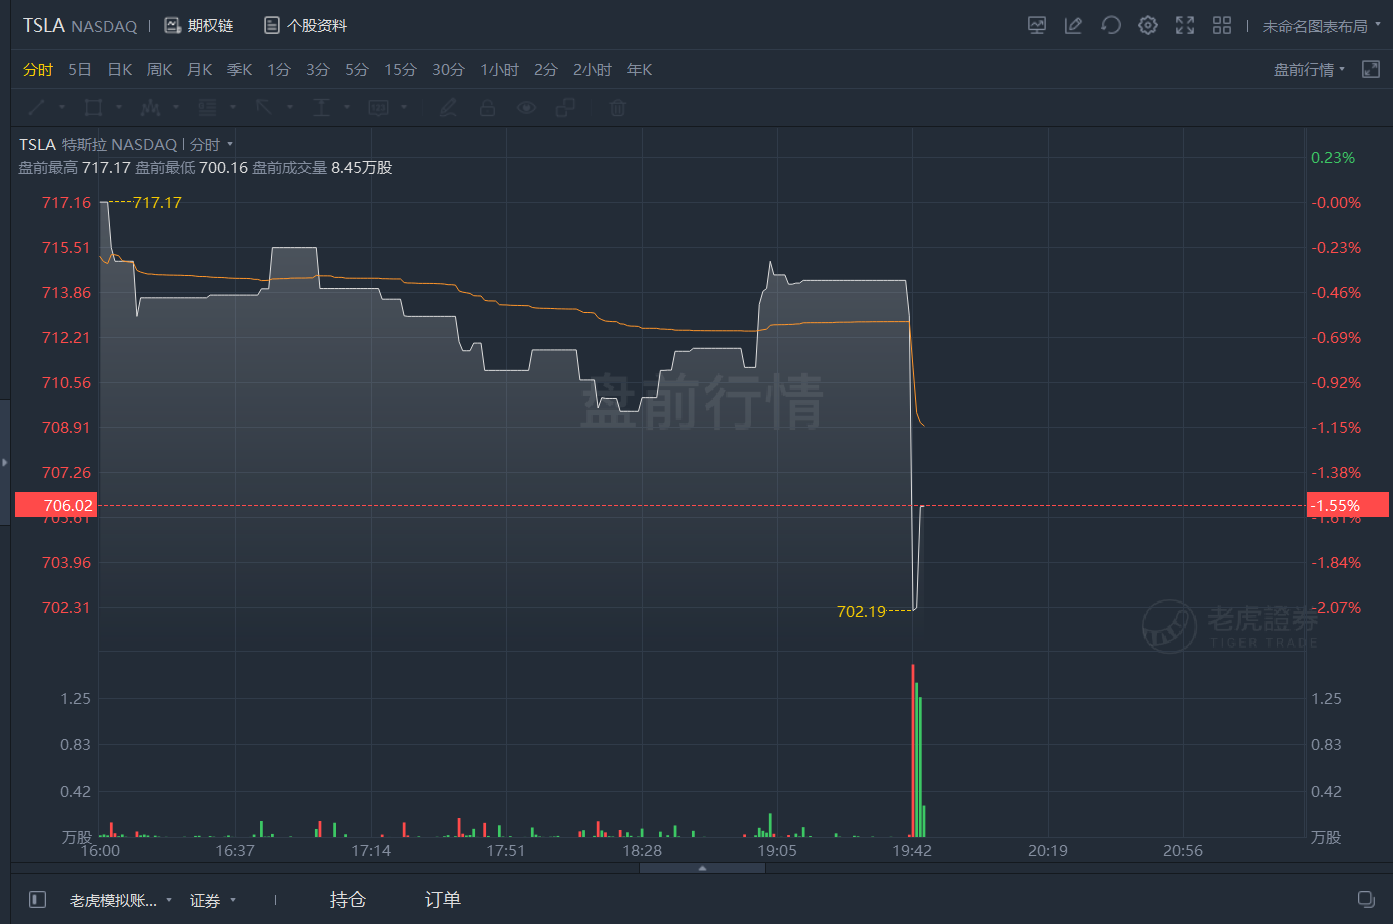
Task: Click the 702.19 low price marker
Action: pyautogui.click(x=861, y=611)
